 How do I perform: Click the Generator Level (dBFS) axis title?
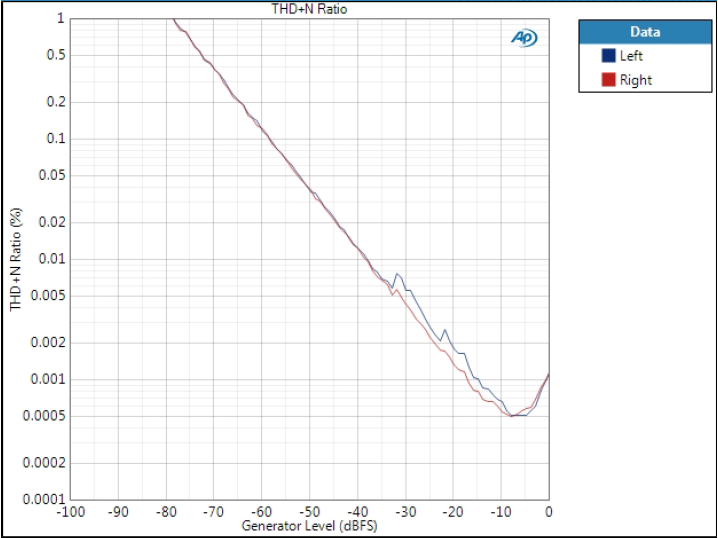(310, 525)
